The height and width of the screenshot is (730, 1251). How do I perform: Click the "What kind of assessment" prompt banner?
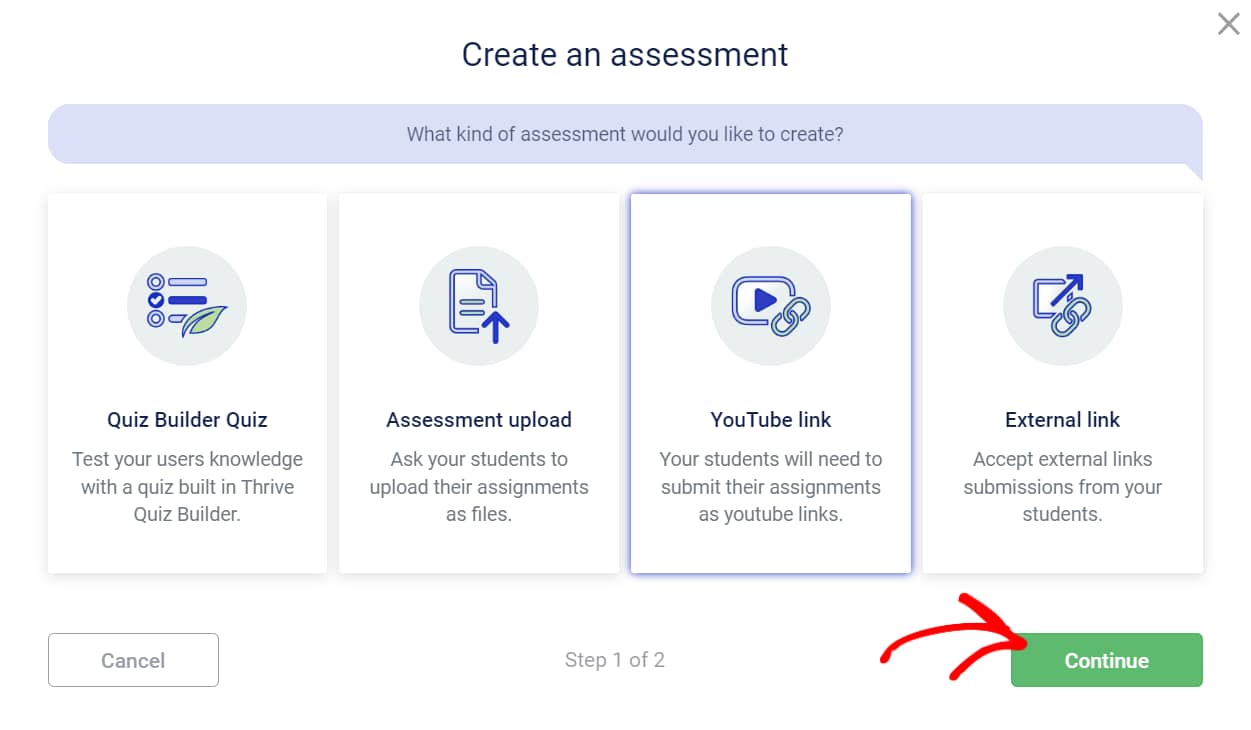pos(625,134)
